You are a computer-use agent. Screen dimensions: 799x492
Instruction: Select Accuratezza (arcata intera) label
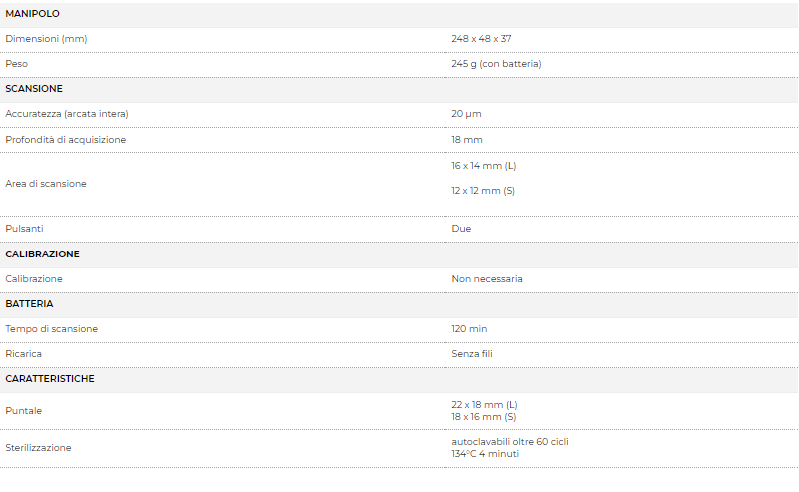[67, 114]
